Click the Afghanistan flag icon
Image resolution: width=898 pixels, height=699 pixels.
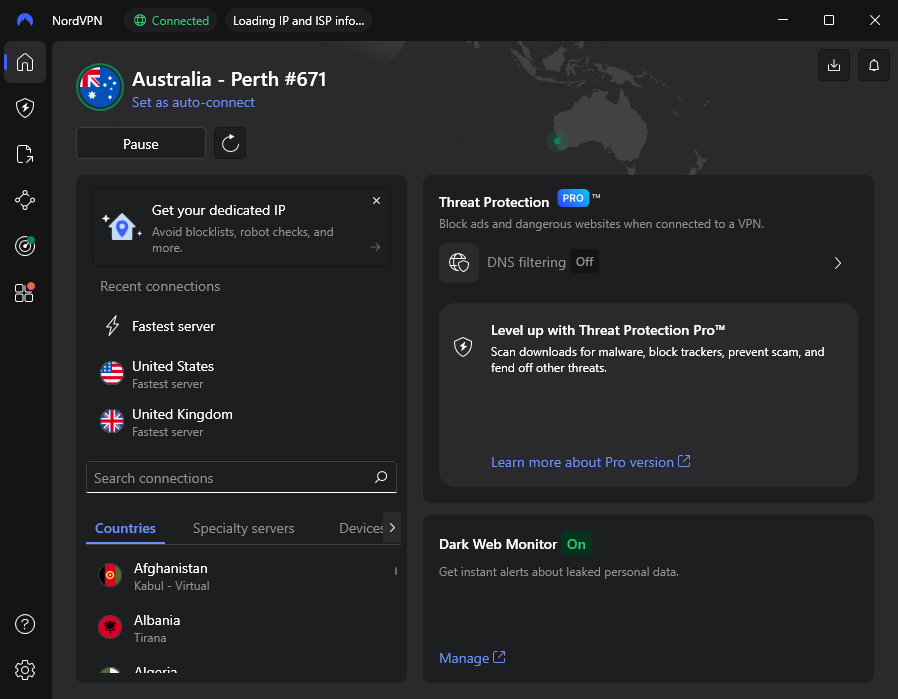point(110,575)
